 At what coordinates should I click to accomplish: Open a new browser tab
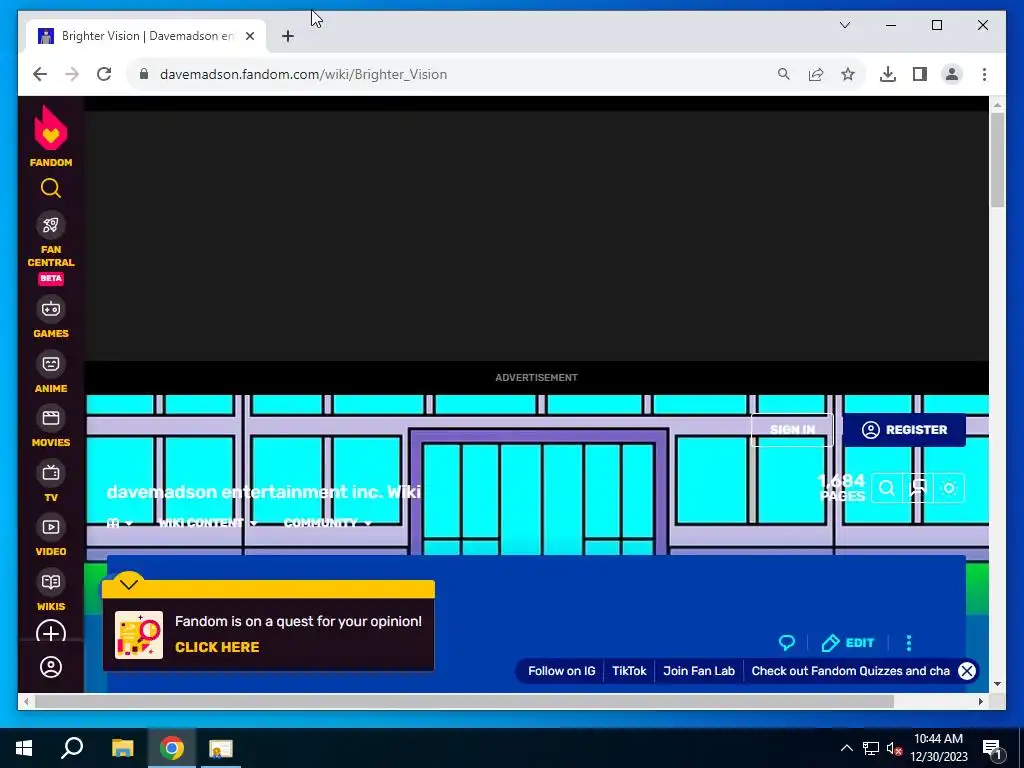point(287,36)
